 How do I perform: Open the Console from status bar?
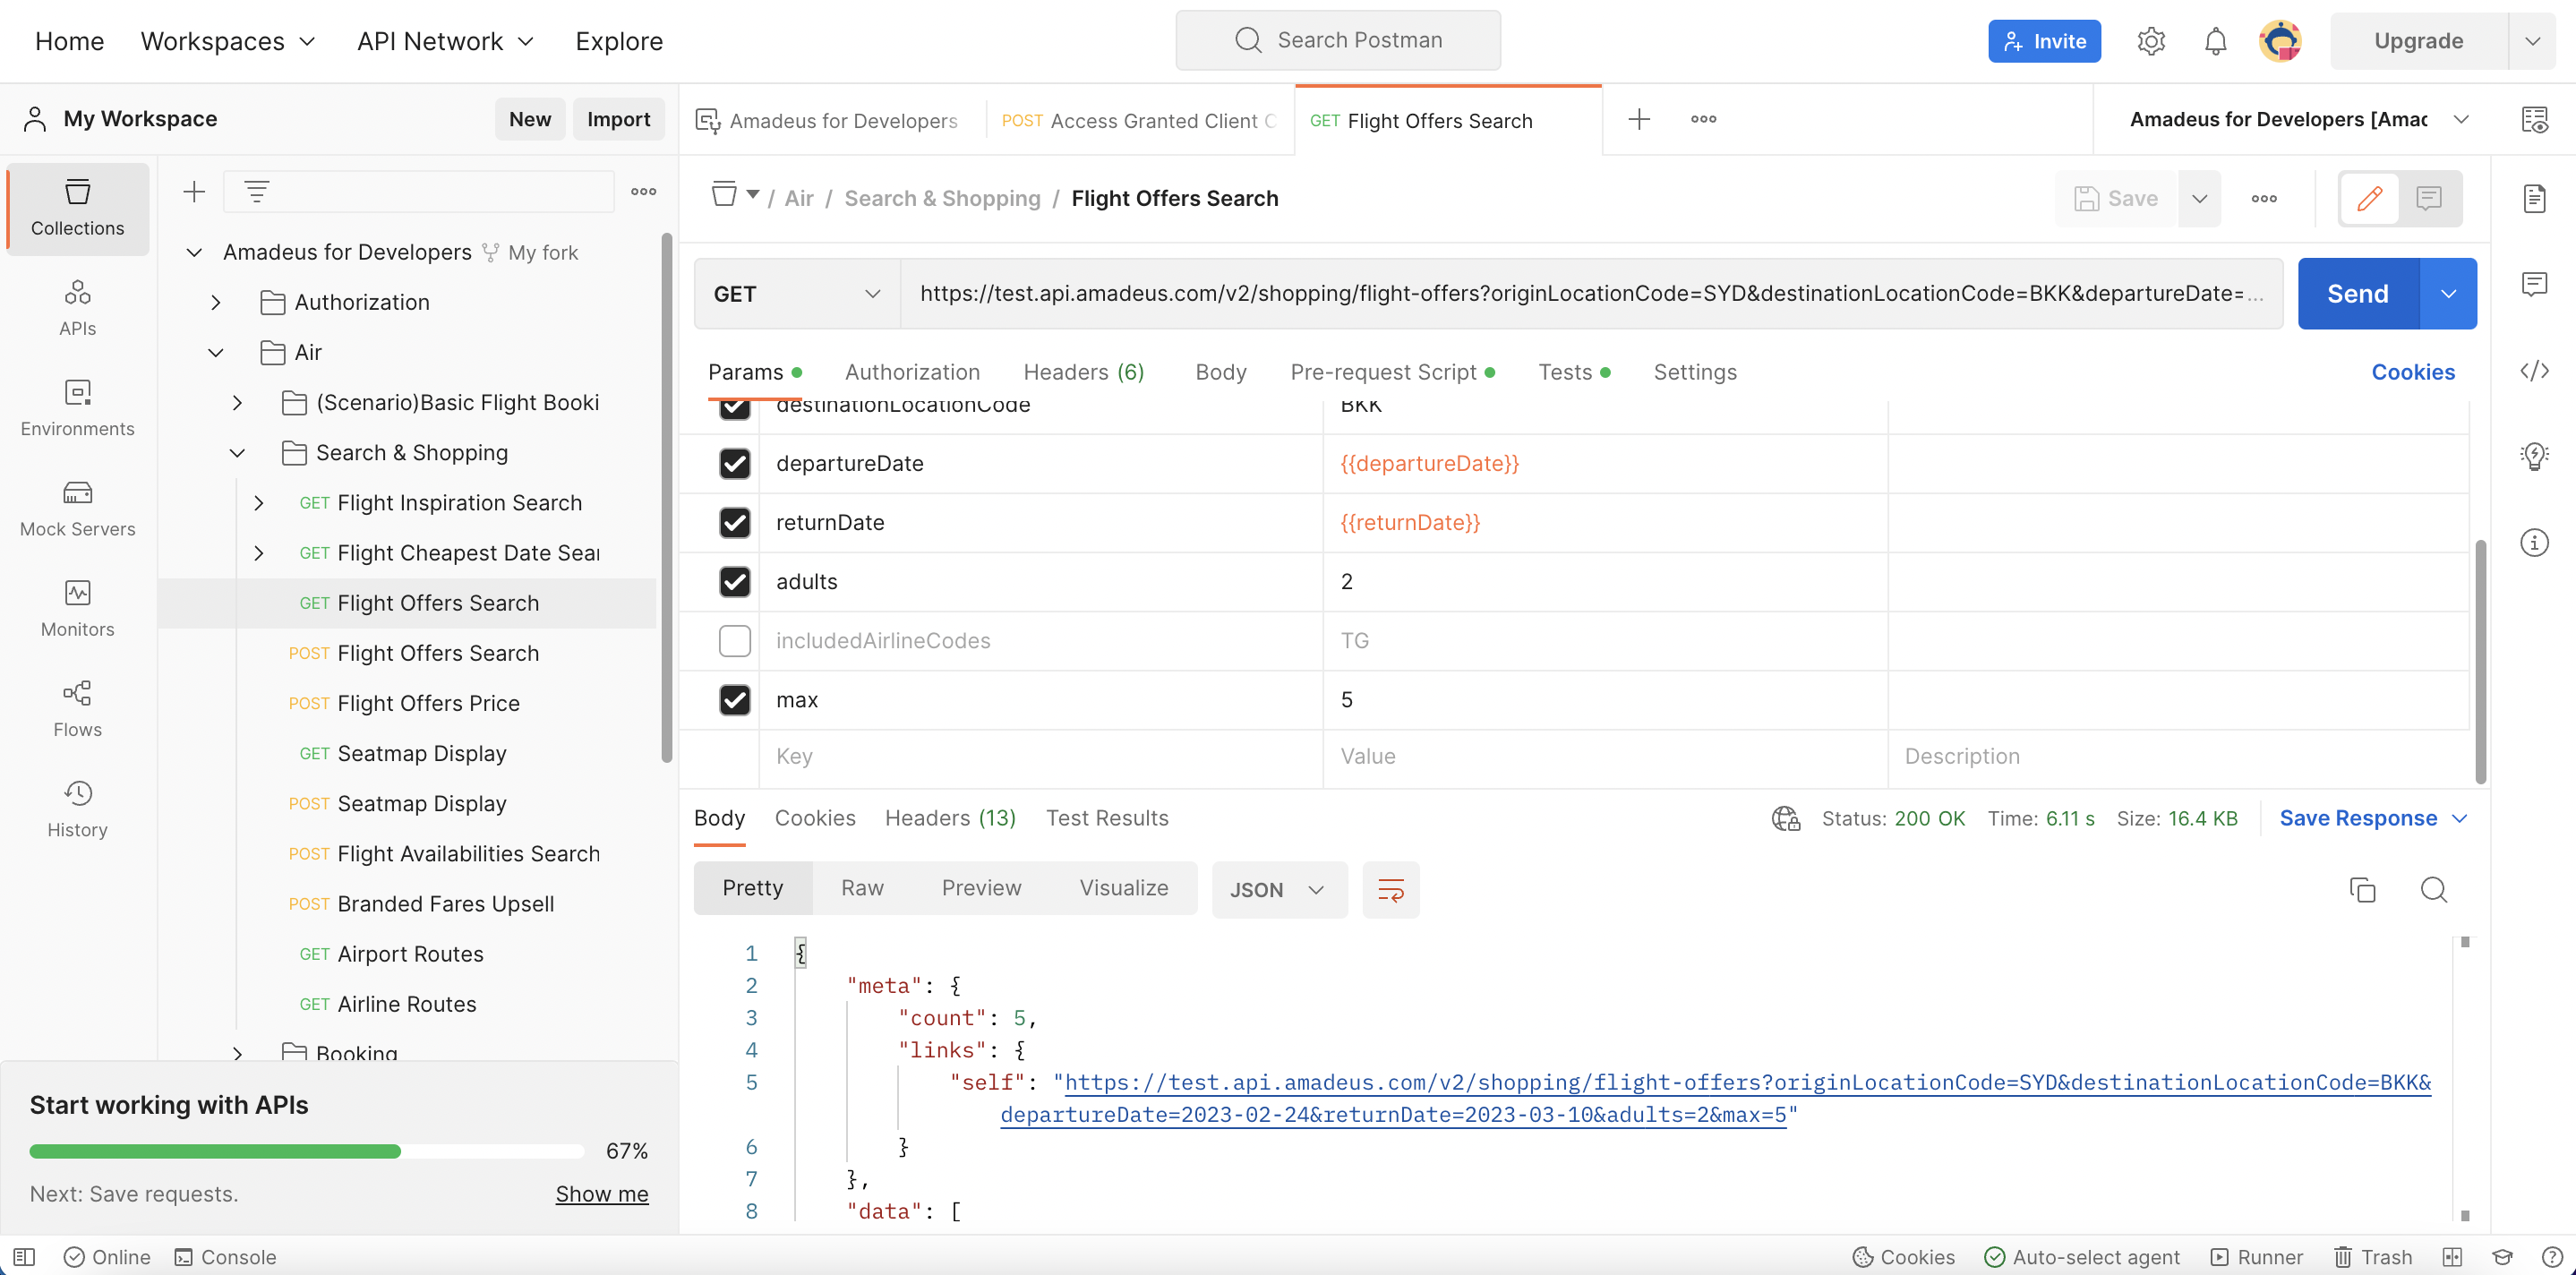point(225,1257)
